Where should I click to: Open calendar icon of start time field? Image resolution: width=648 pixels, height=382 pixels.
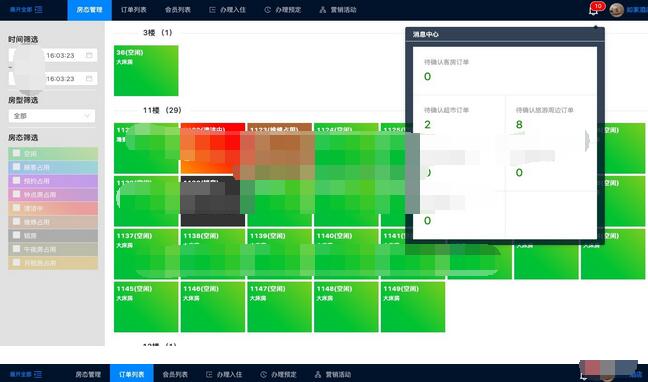(x=89, y=55)
